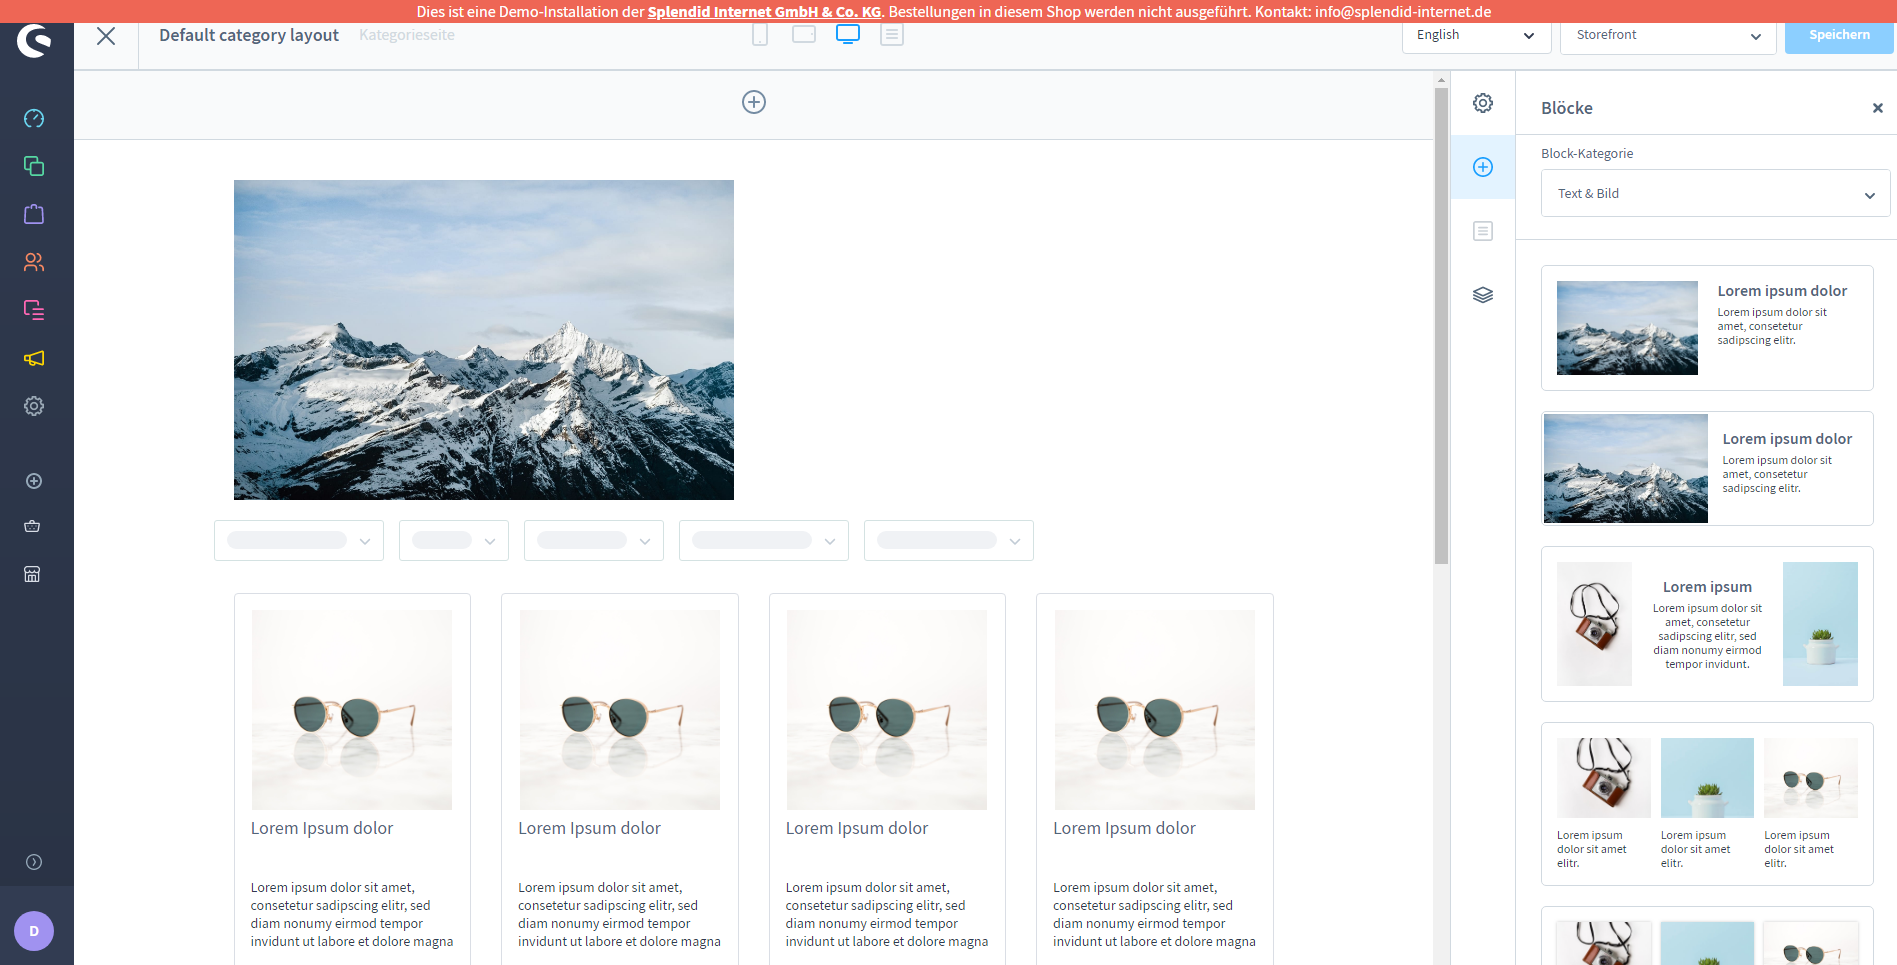Switch to desktop preview

click(x=848, y=34)
